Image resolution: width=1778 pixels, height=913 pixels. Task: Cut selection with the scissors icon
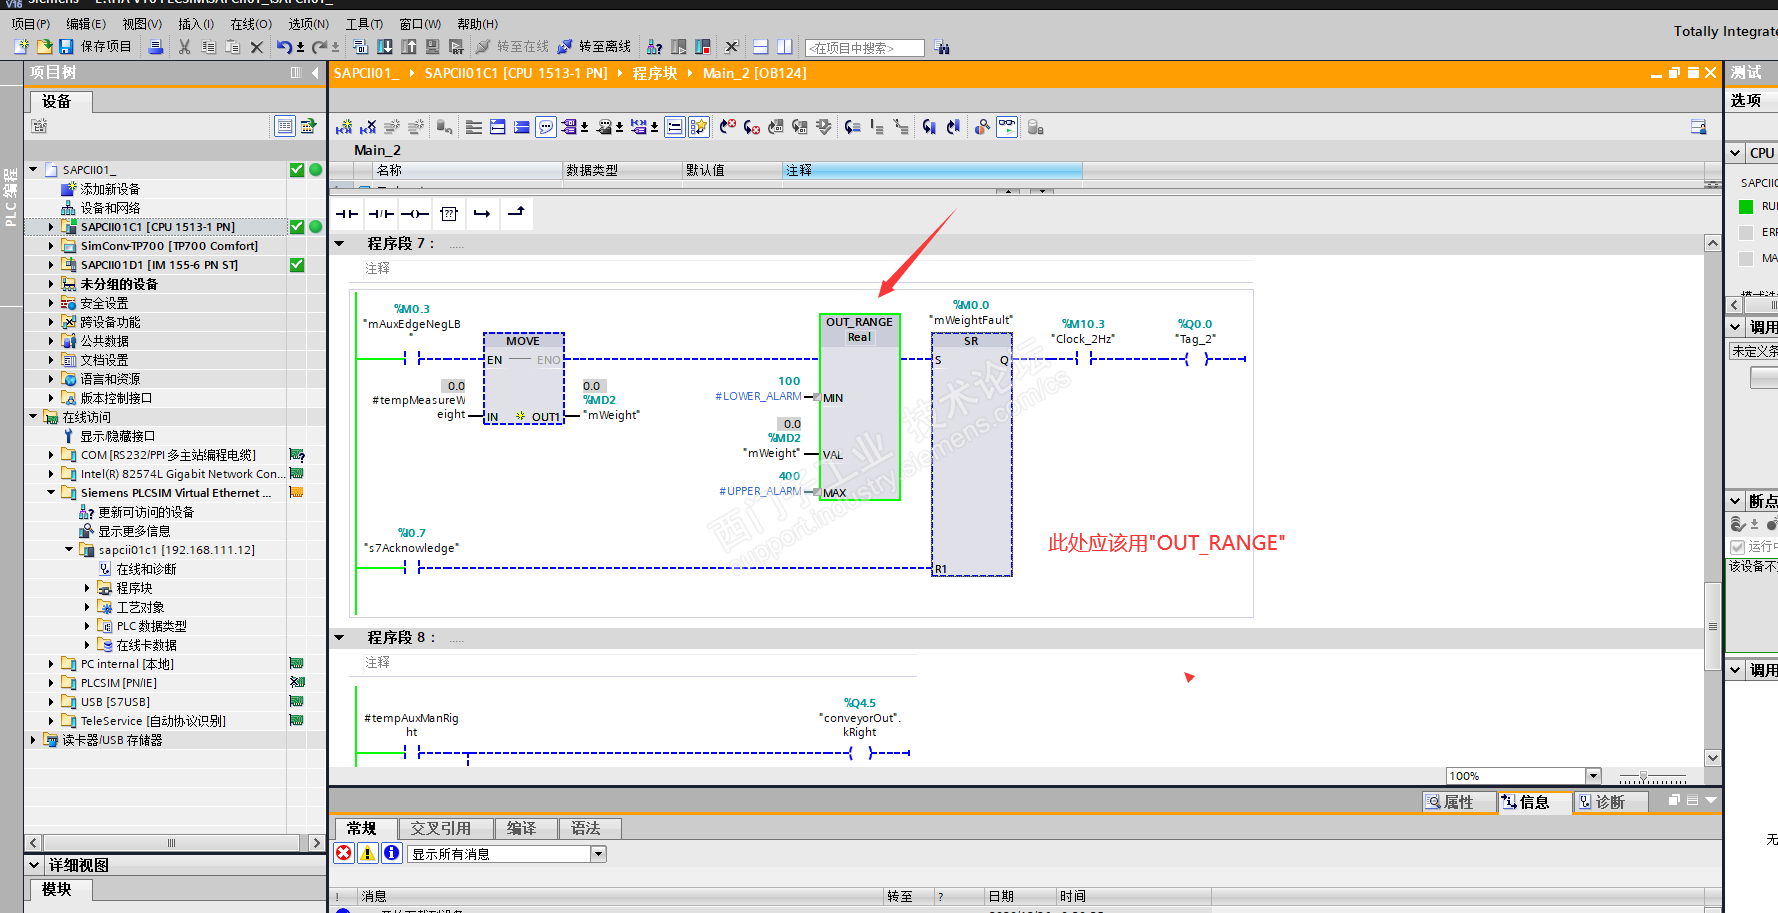pos(185,47)
